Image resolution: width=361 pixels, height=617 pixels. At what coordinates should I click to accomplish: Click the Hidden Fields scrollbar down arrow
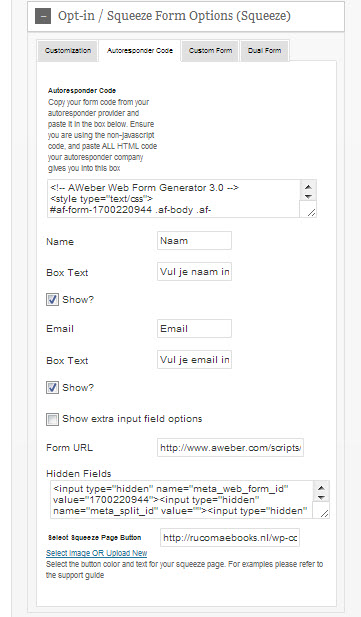(x=321, y=497)
